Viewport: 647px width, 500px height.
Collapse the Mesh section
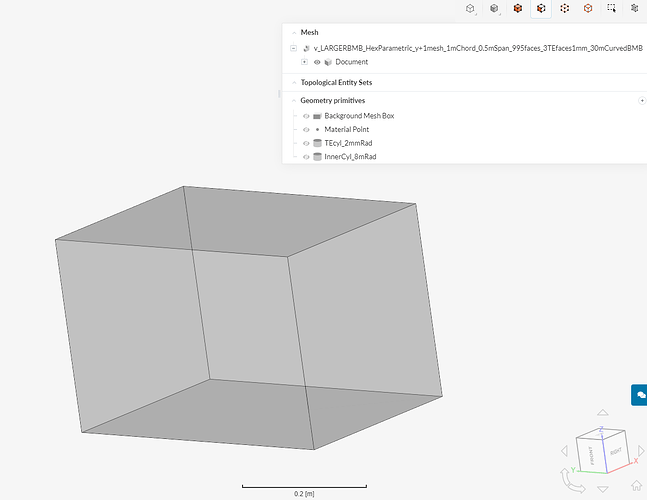[294, 33]
